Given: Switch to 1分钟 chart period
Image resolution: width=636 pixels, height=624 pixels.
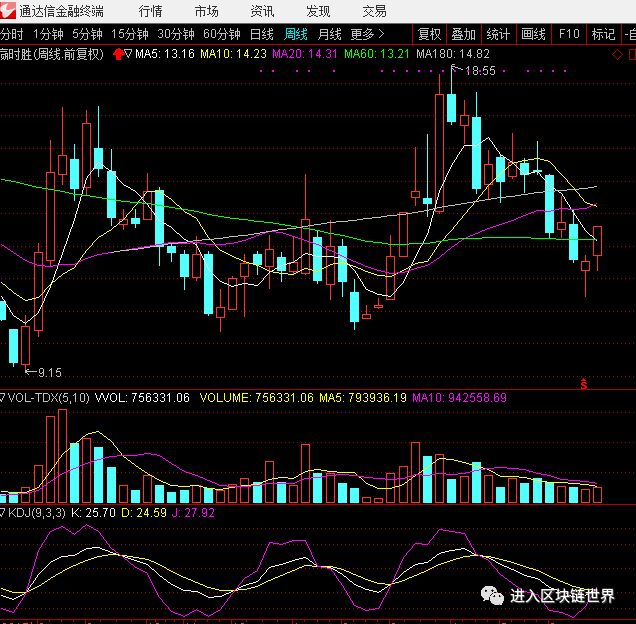Looking at the screenshot, I should [48, 34].
